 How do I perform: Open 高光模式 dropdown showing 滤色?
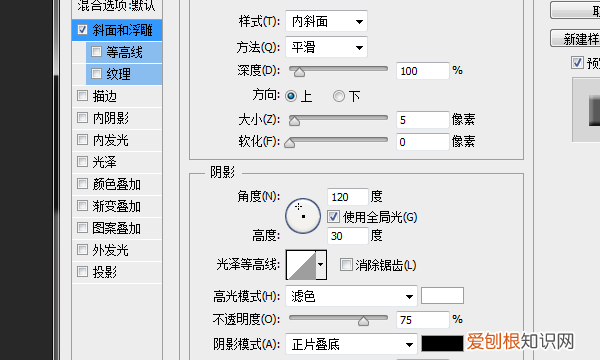coord(351,296)
